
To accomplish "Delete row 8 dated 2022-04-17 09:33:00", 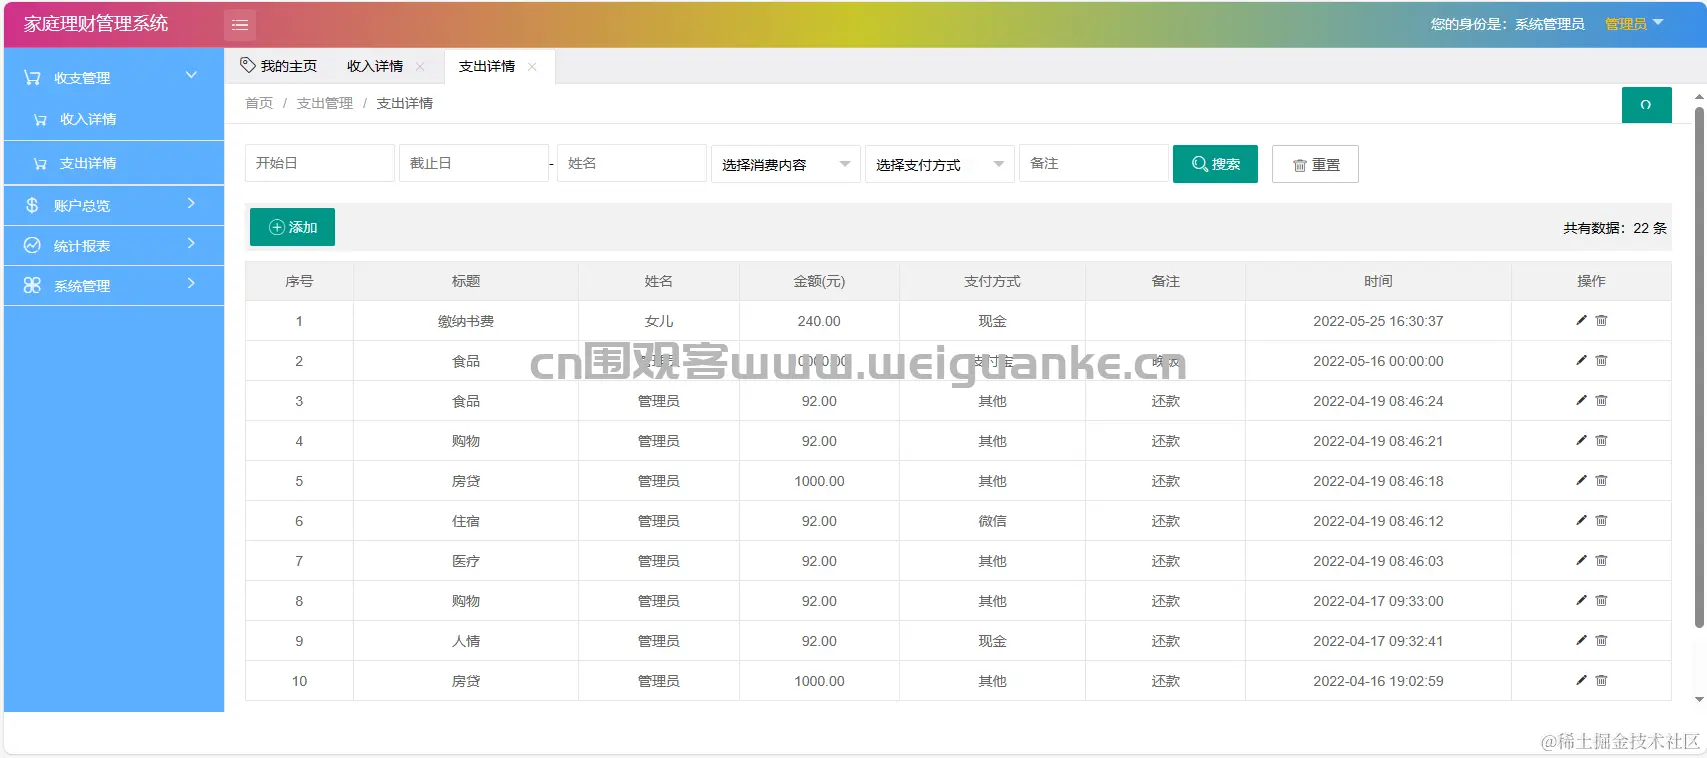I will click(1601, 600).
